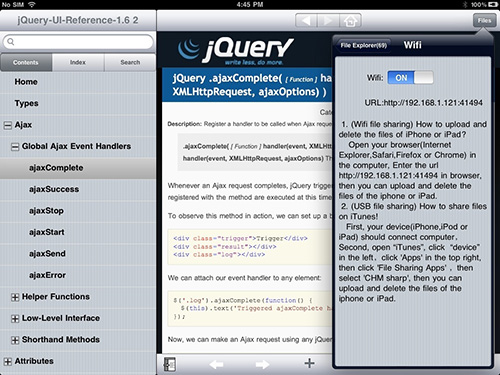Go back to File Explorer(69)
Image resolution: width=500 pixels, height=375 pixels.
pos(363,45)
